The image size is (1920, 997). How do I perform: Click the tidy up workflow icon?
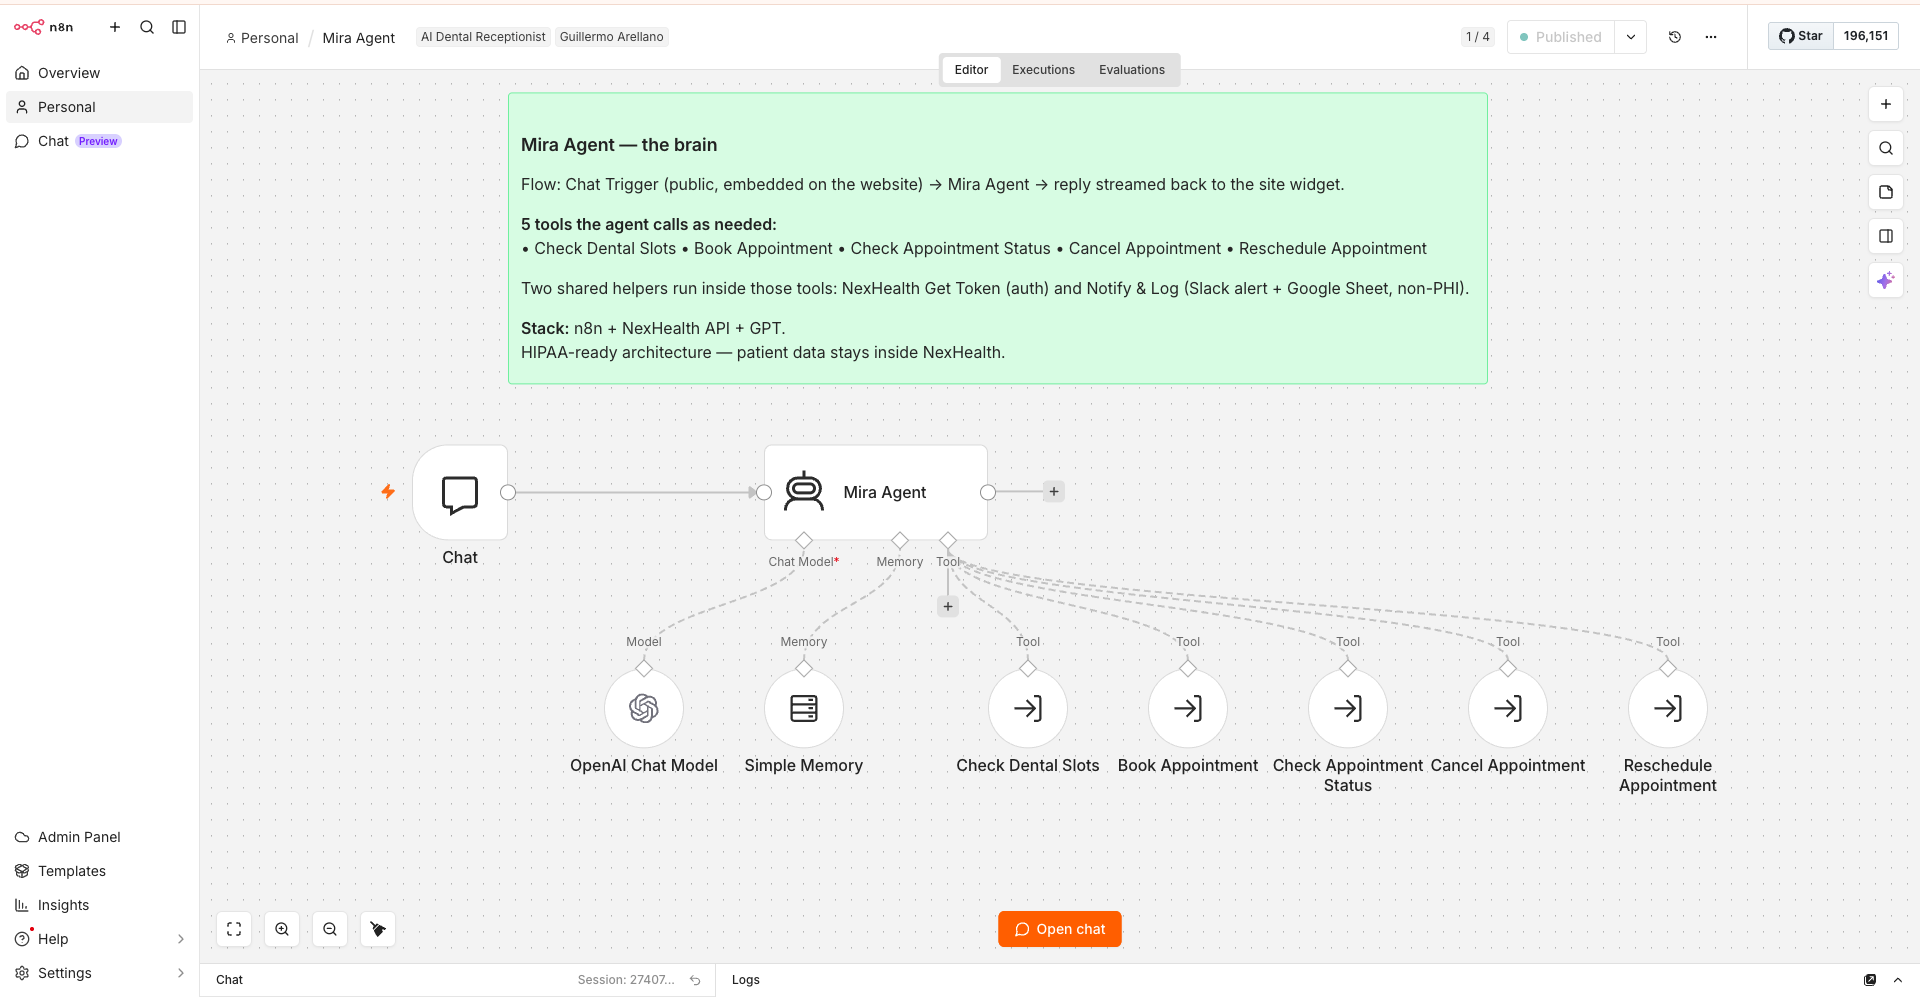point(378,929)
